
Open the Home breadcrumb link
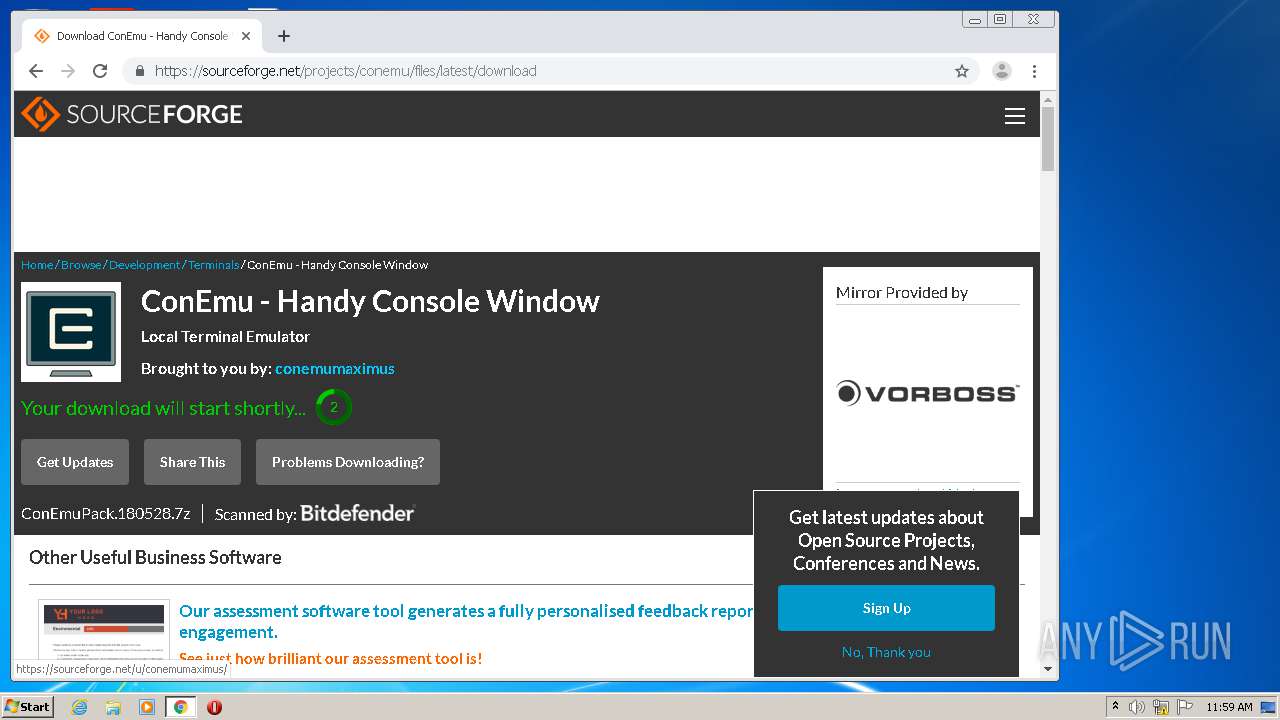click(37, 265)
